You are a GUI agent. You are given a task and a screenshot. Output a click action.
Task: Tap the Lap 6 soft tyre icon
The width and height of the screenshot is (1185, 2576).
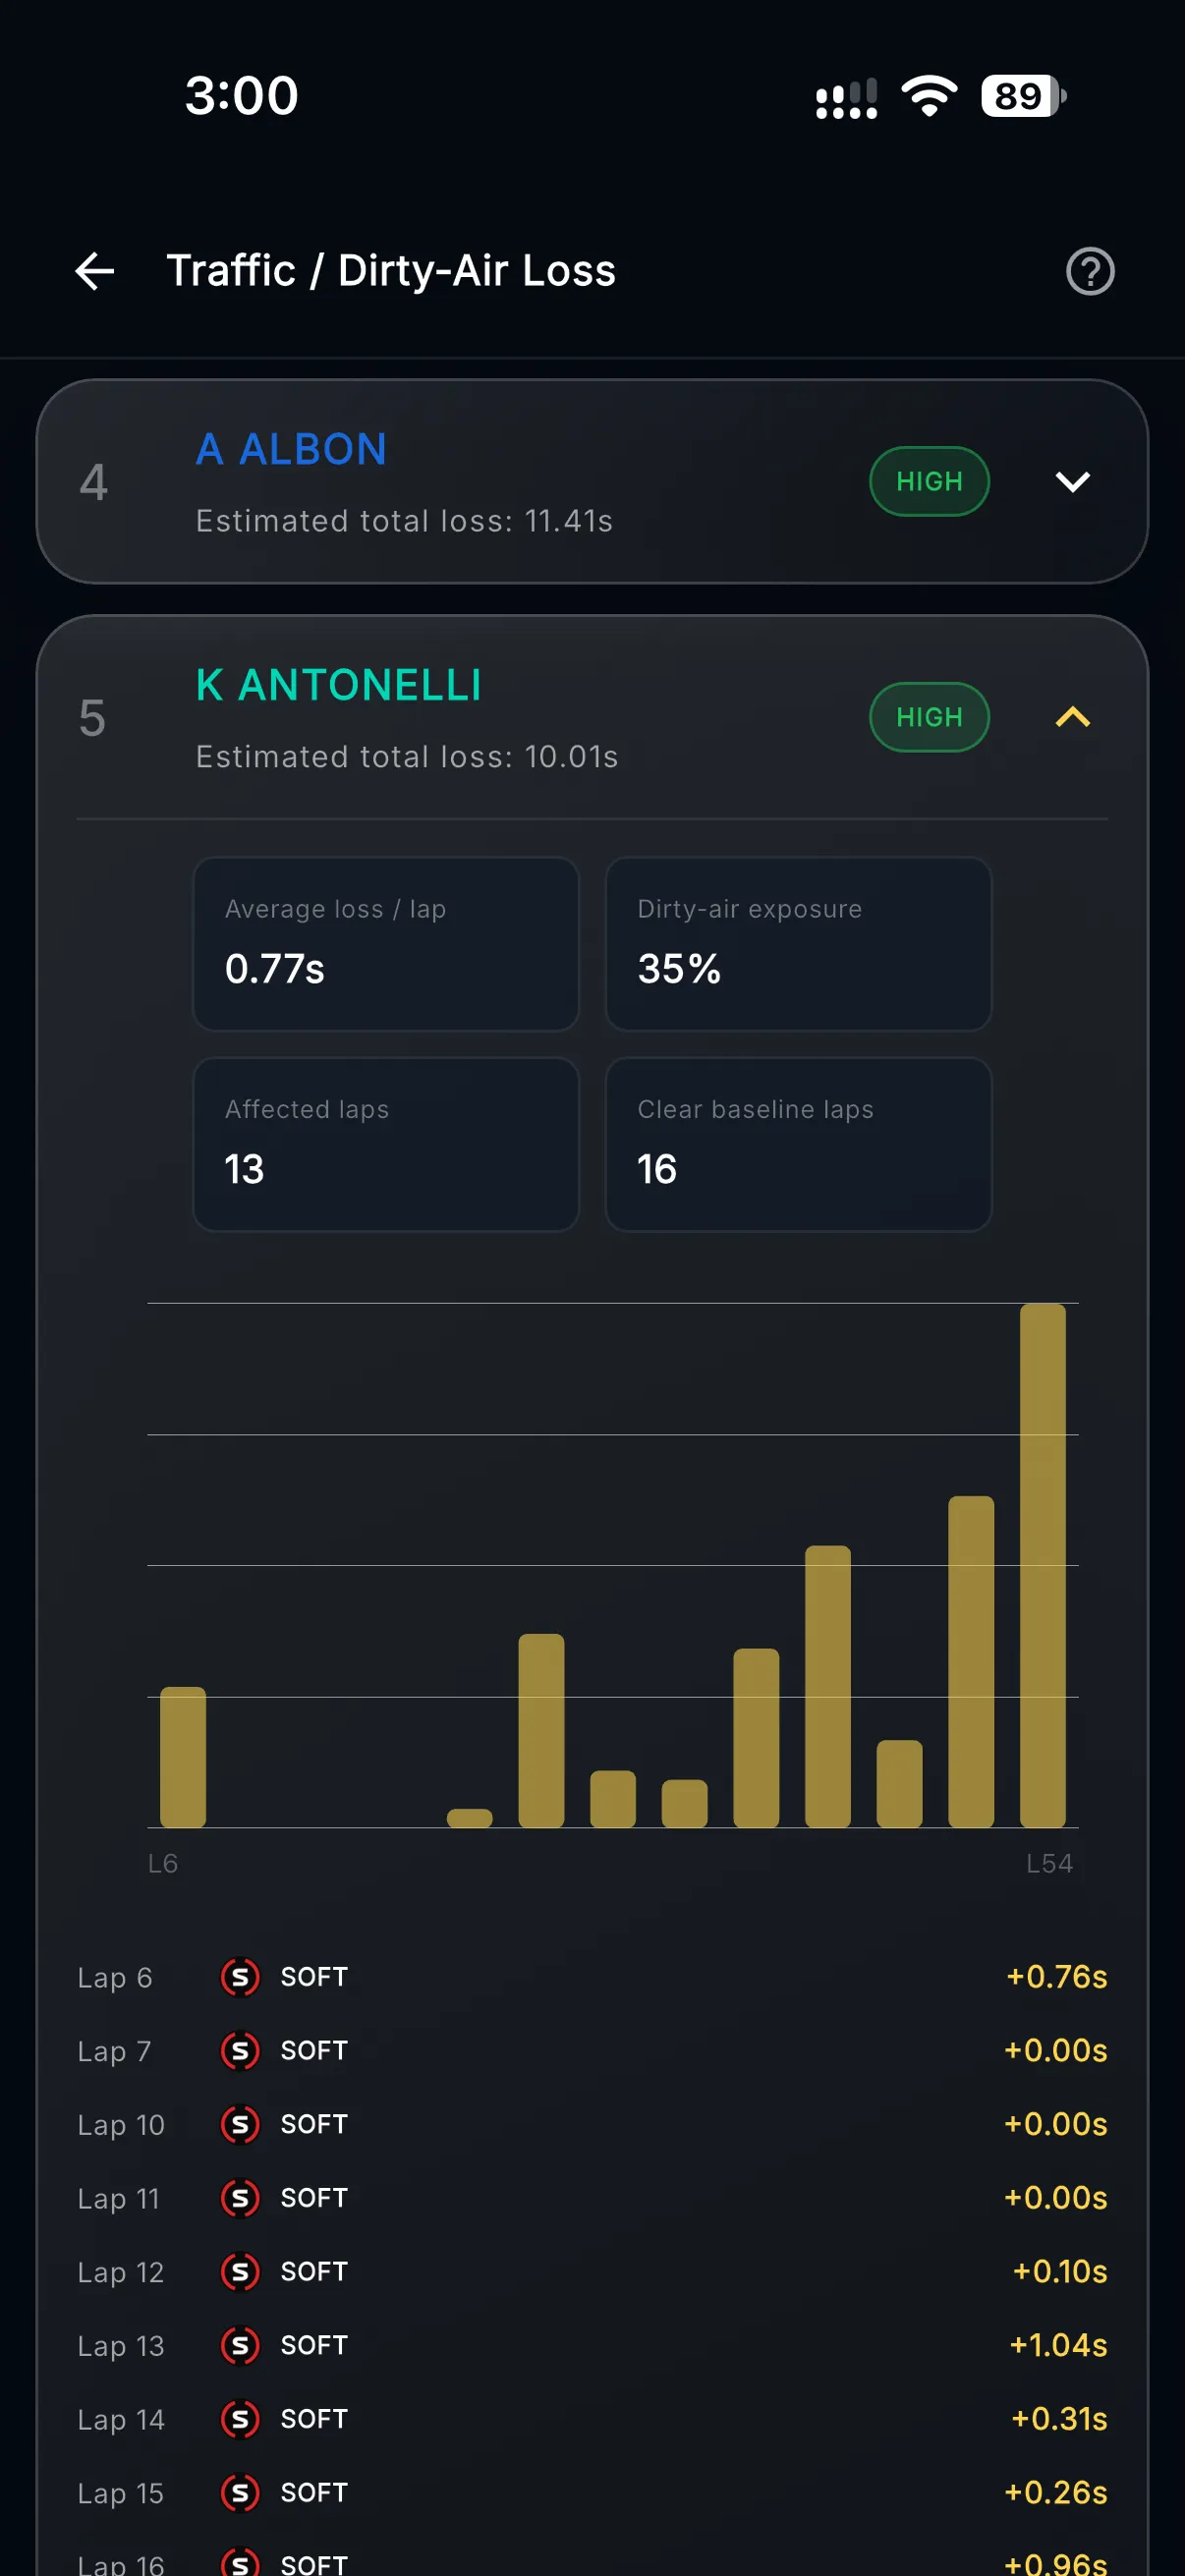click(240, 1977)
